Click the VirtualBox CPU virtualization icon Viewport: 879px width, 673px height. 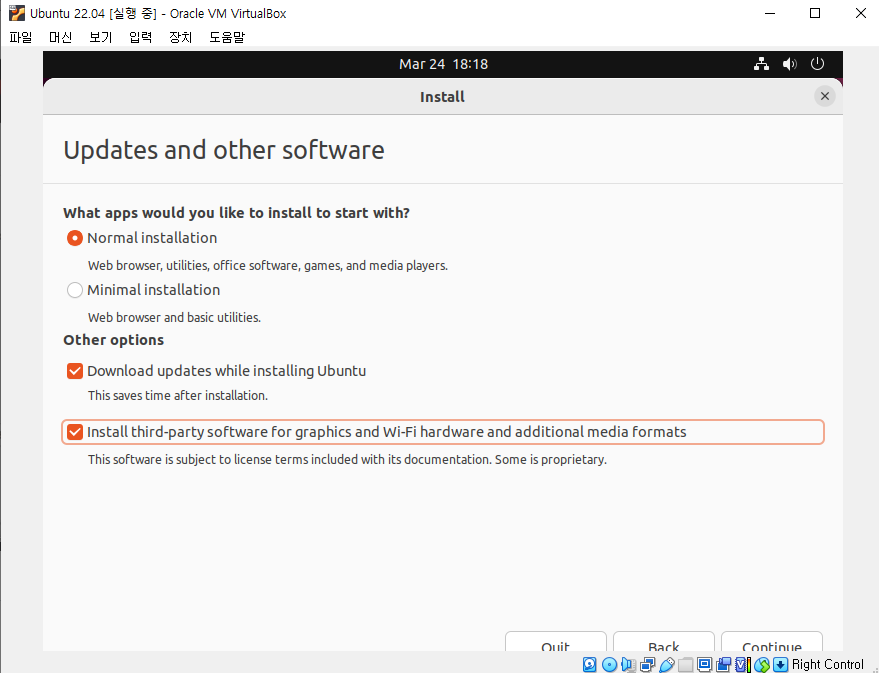pyautogui.click(x=742, y=665)
